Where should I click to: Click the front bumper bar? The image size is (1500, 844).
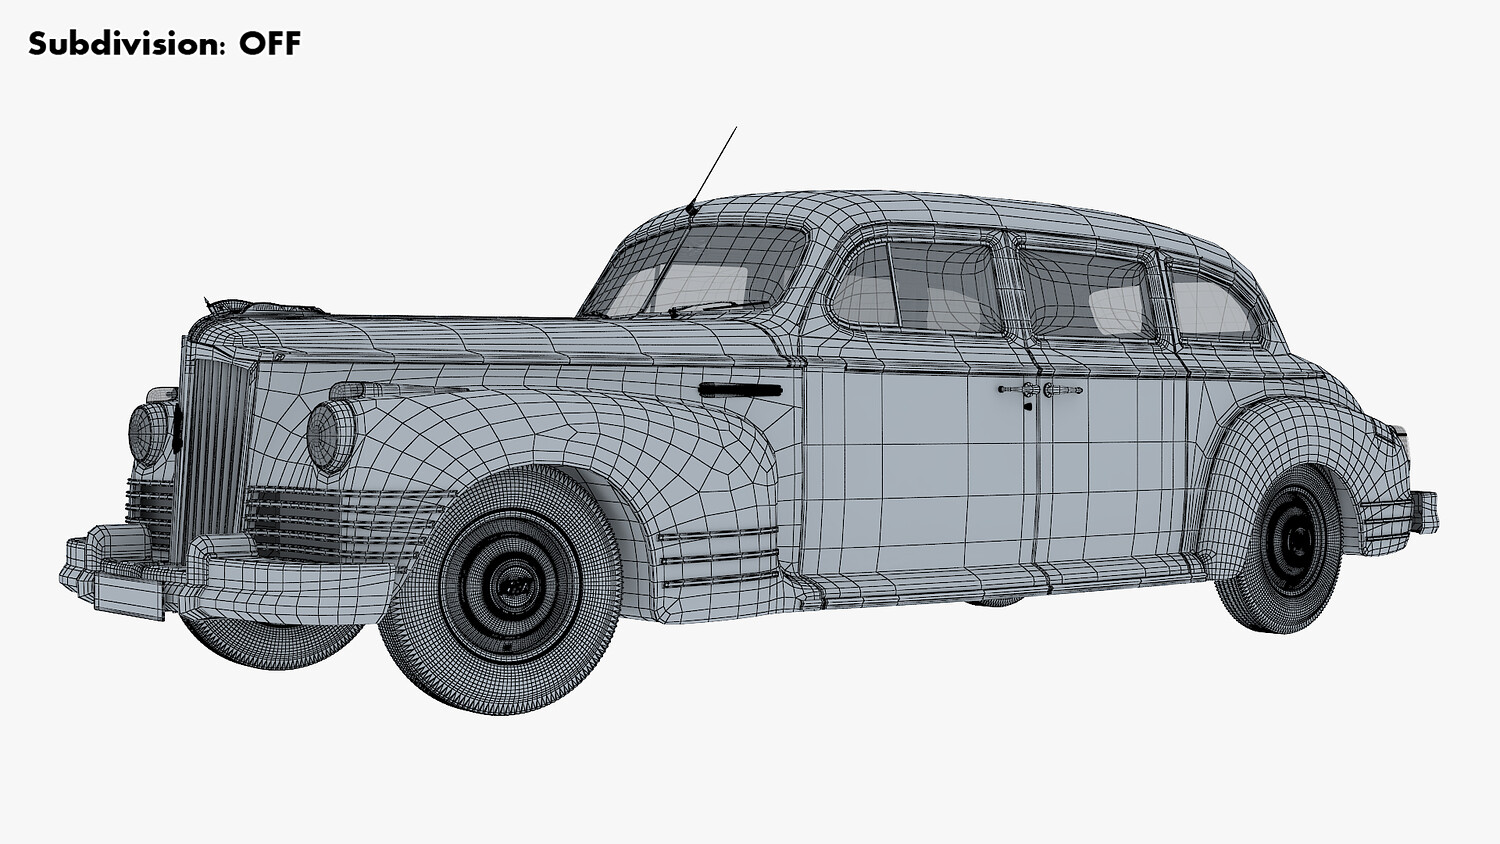(x=230, y=574)
